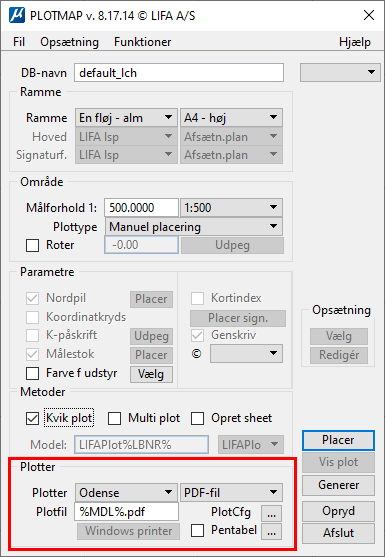Click the Afslut button
Viewport: 385px width, 557px height.
click(x=338, y=533)
